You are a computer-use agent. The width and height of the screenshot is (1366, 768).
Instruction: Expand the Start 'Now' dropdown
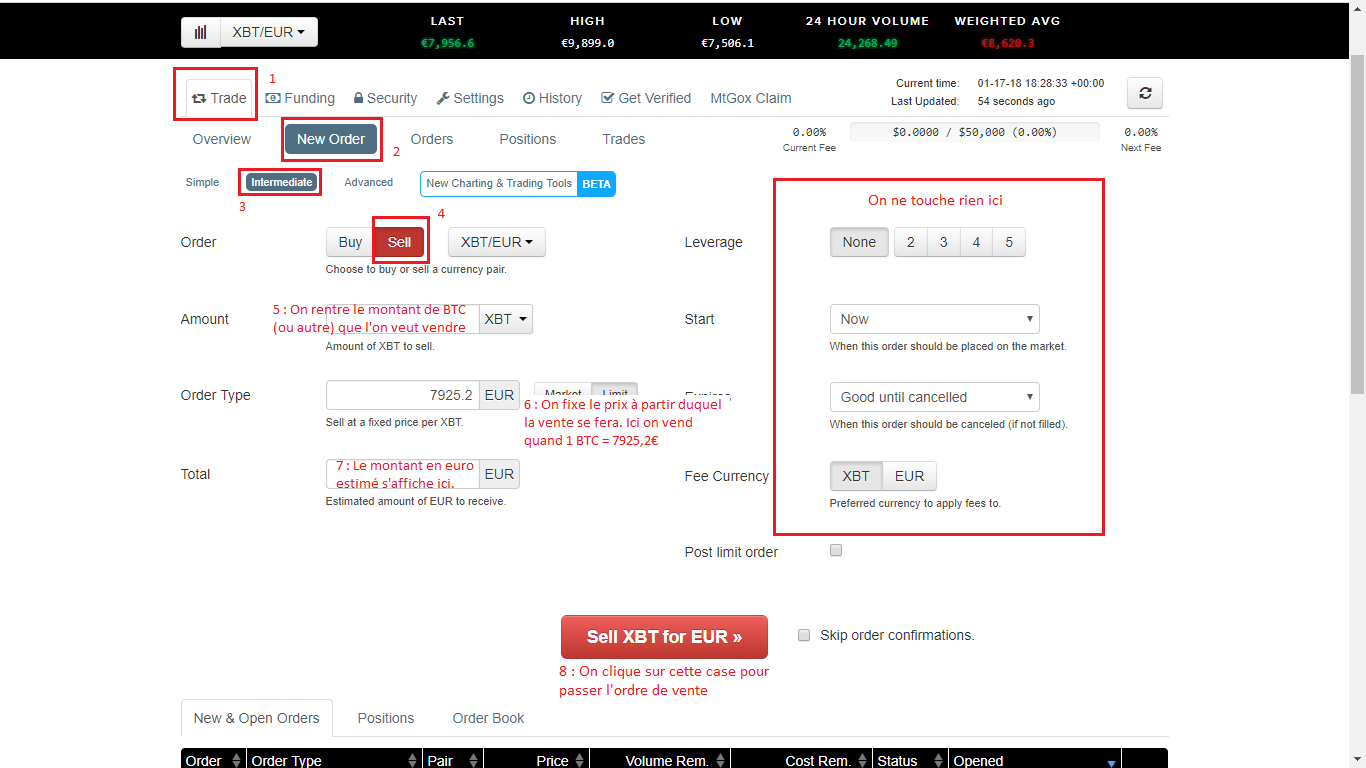934,319
